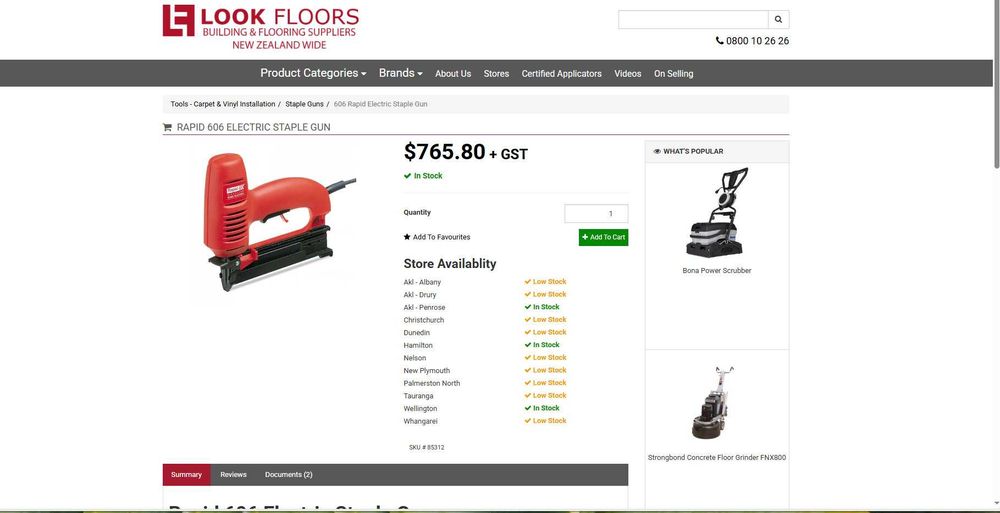Open the Reviews tab
The height and width of the screenshot is (513, 1000).
click(233, 475)
